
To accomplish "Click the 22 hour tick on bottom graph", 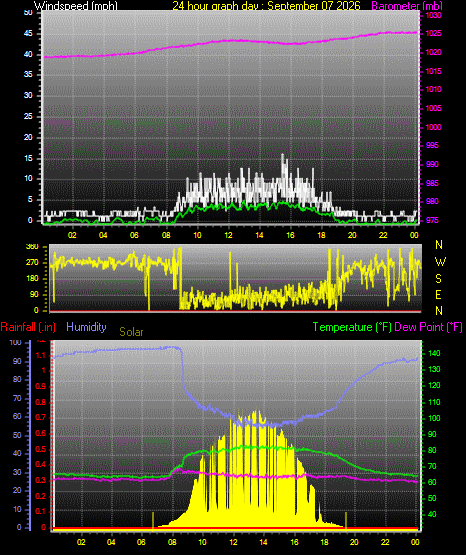I will pos(385,542).
